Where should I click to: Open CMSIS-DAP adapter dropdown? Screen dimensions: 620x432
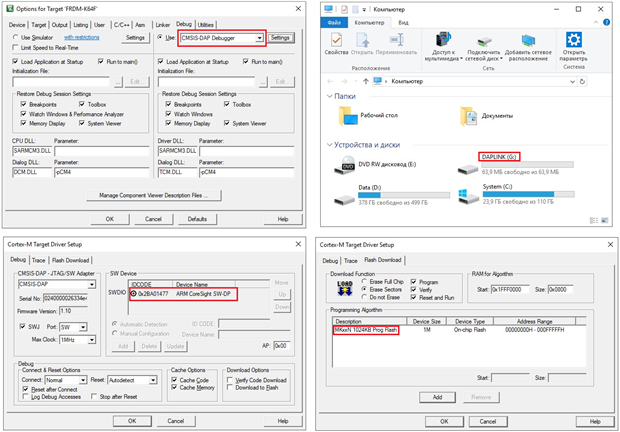(92, 284)
